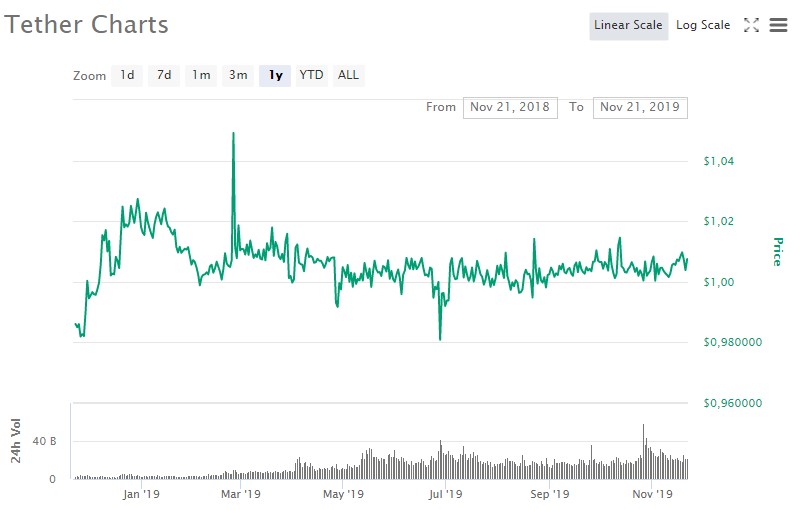This screenshot has height=510, width=794.
Task: Set zoom to 3m
Action: click(x=238, y=75)
